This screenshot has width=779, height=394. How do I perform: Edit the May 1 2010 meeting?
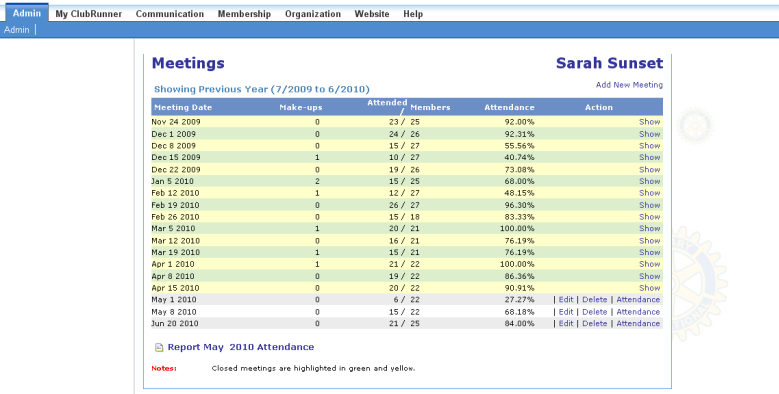coord(566,300)
